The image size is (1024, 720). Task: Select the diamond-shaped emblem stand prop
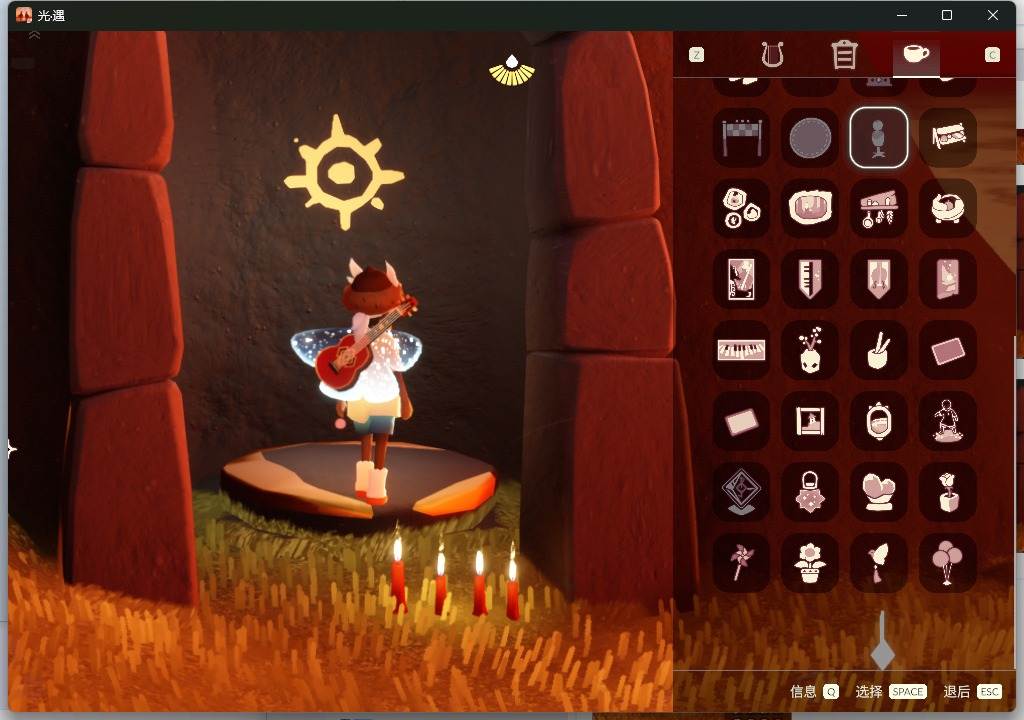tap(741, 491)
